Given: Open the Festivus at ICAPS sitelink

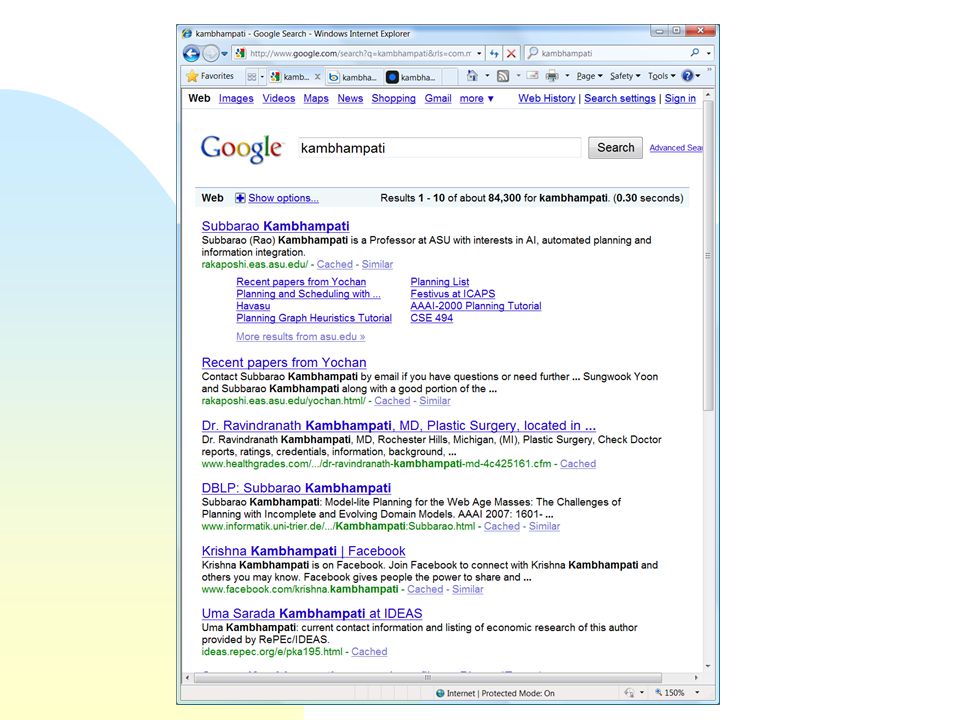Looking at the screenshot, I should pos(452,294).
